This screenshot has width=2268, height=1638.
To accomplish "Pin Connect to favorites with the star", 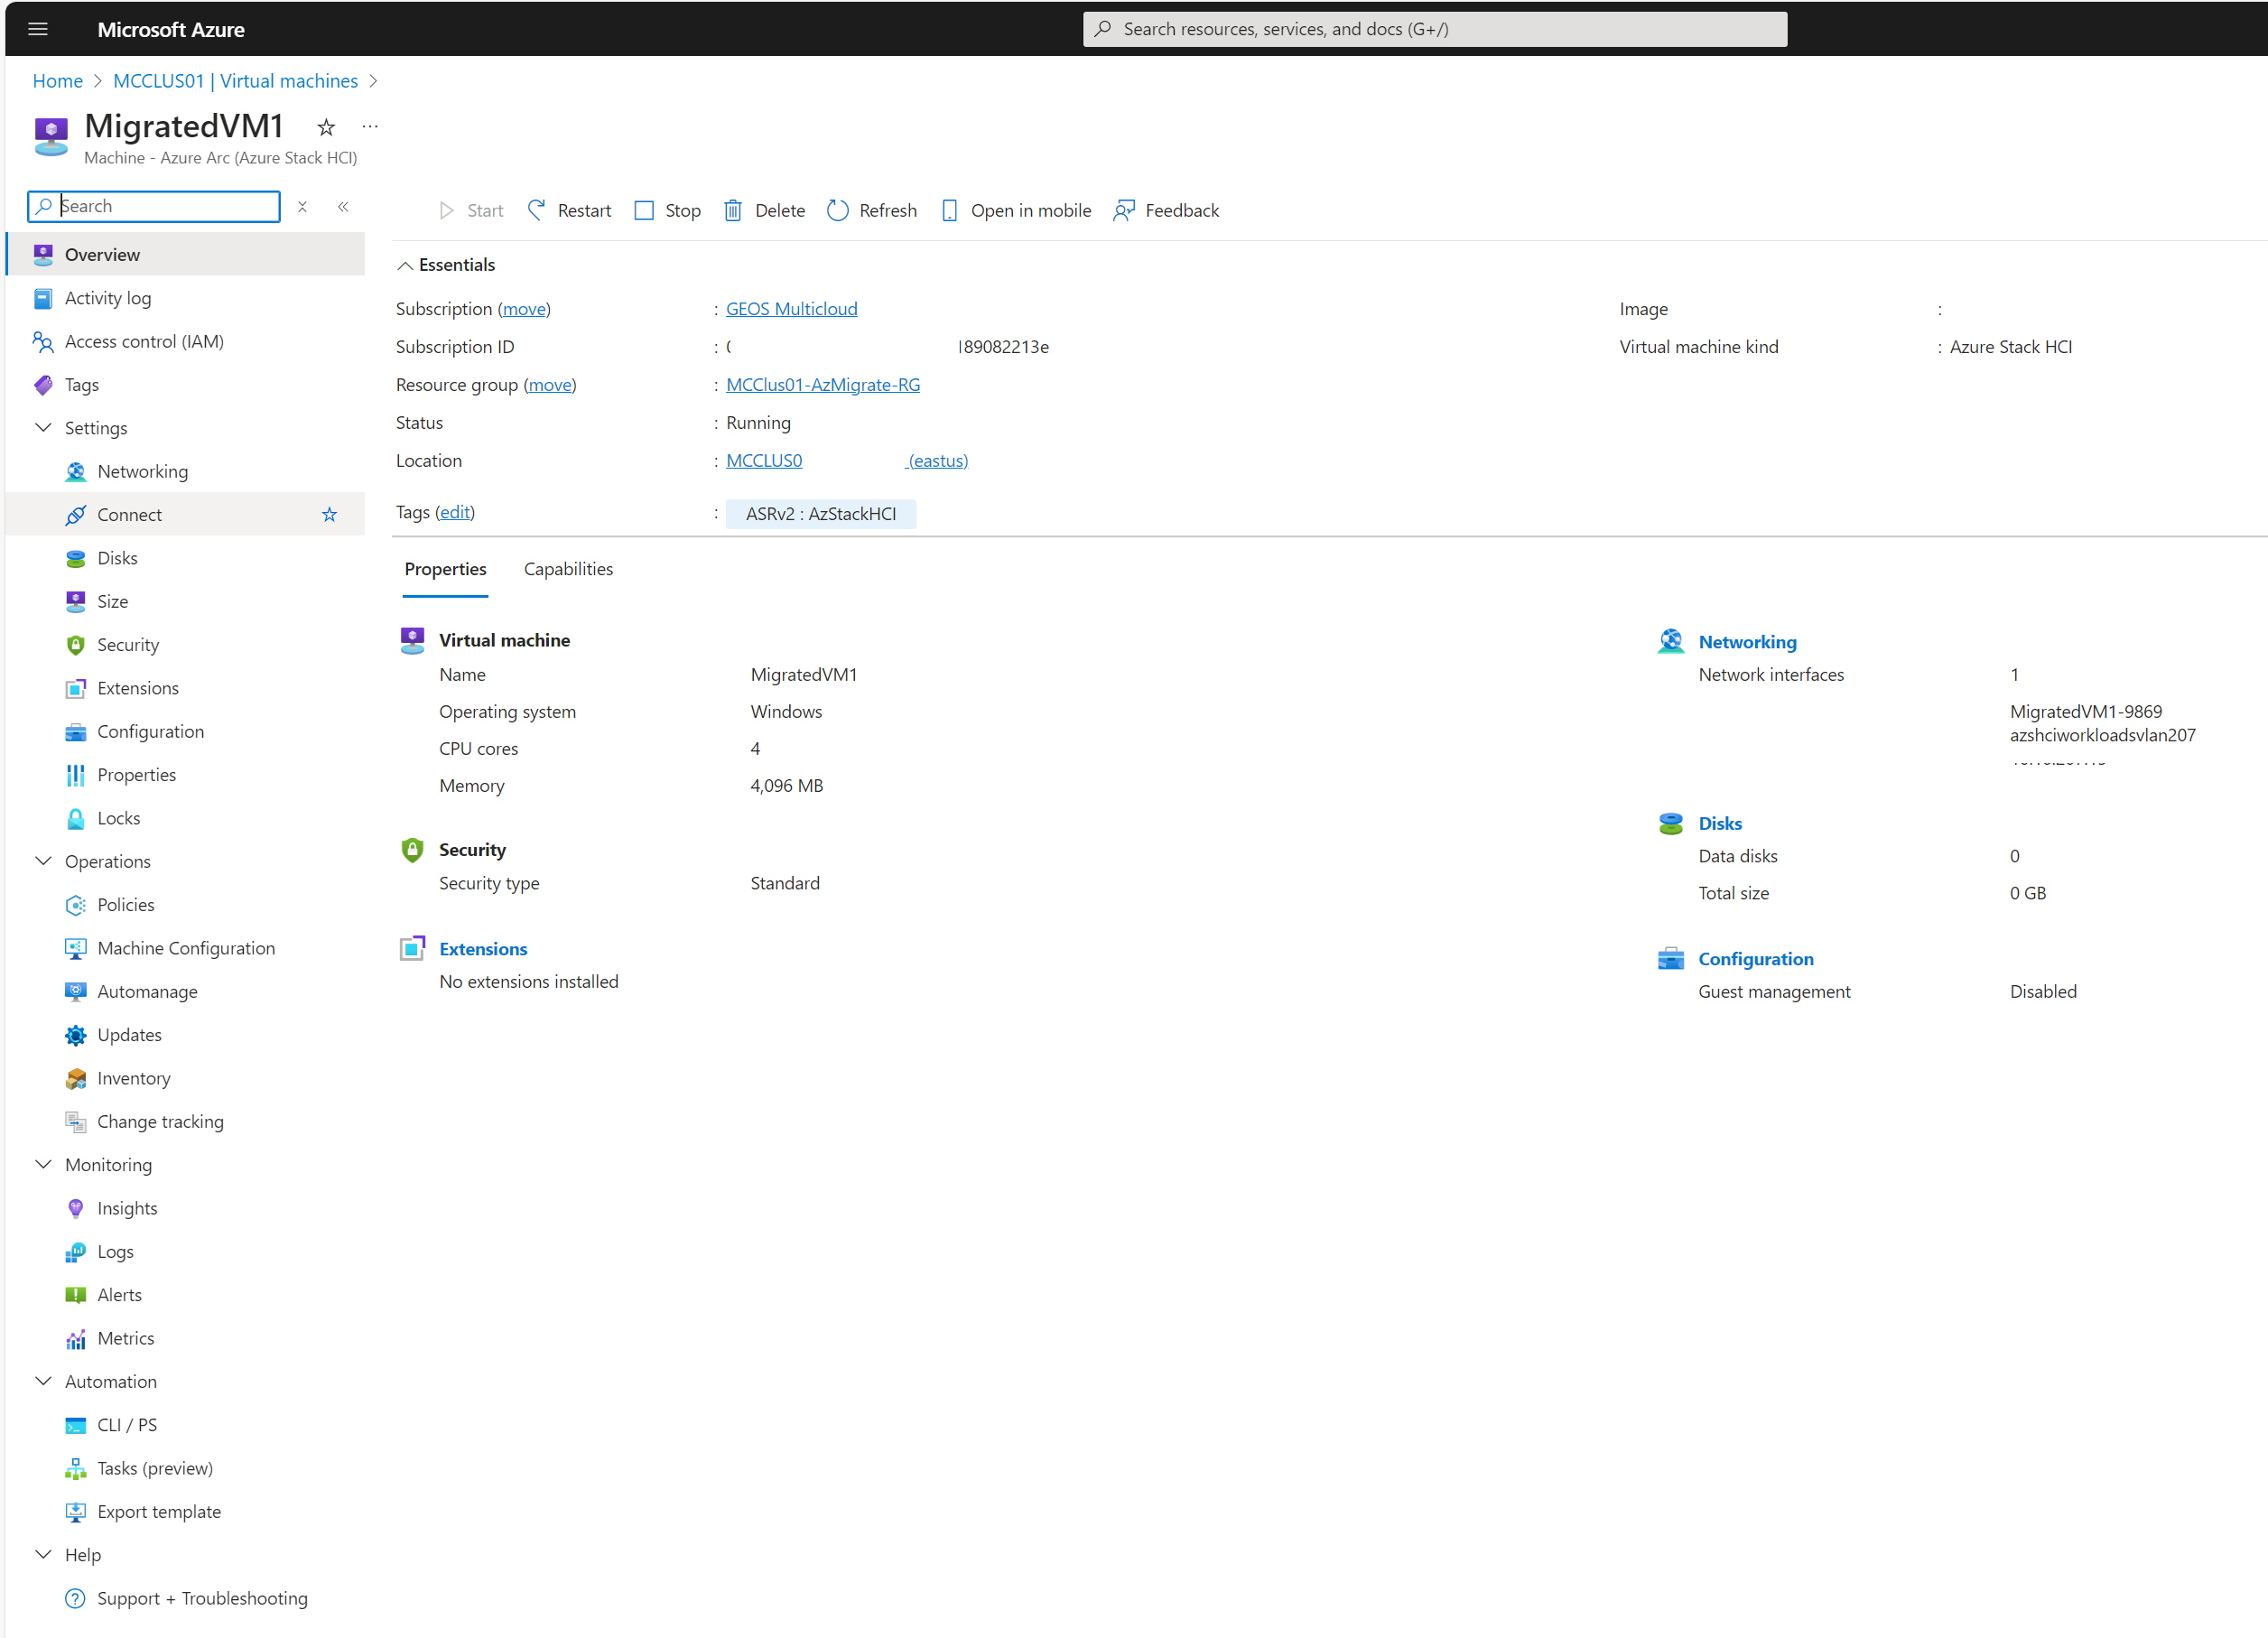I will coord(329,514).
